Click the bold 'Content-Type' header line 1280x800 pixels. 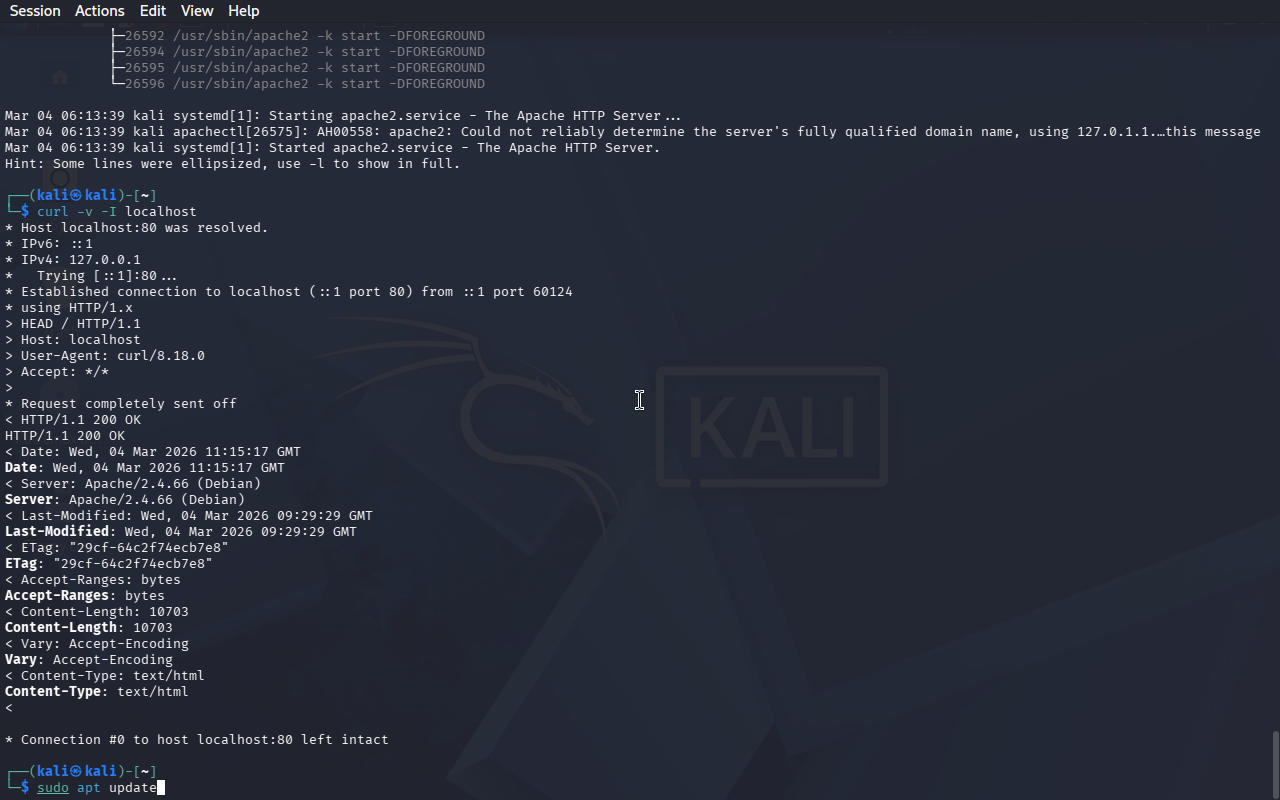(x=96, y=691)
